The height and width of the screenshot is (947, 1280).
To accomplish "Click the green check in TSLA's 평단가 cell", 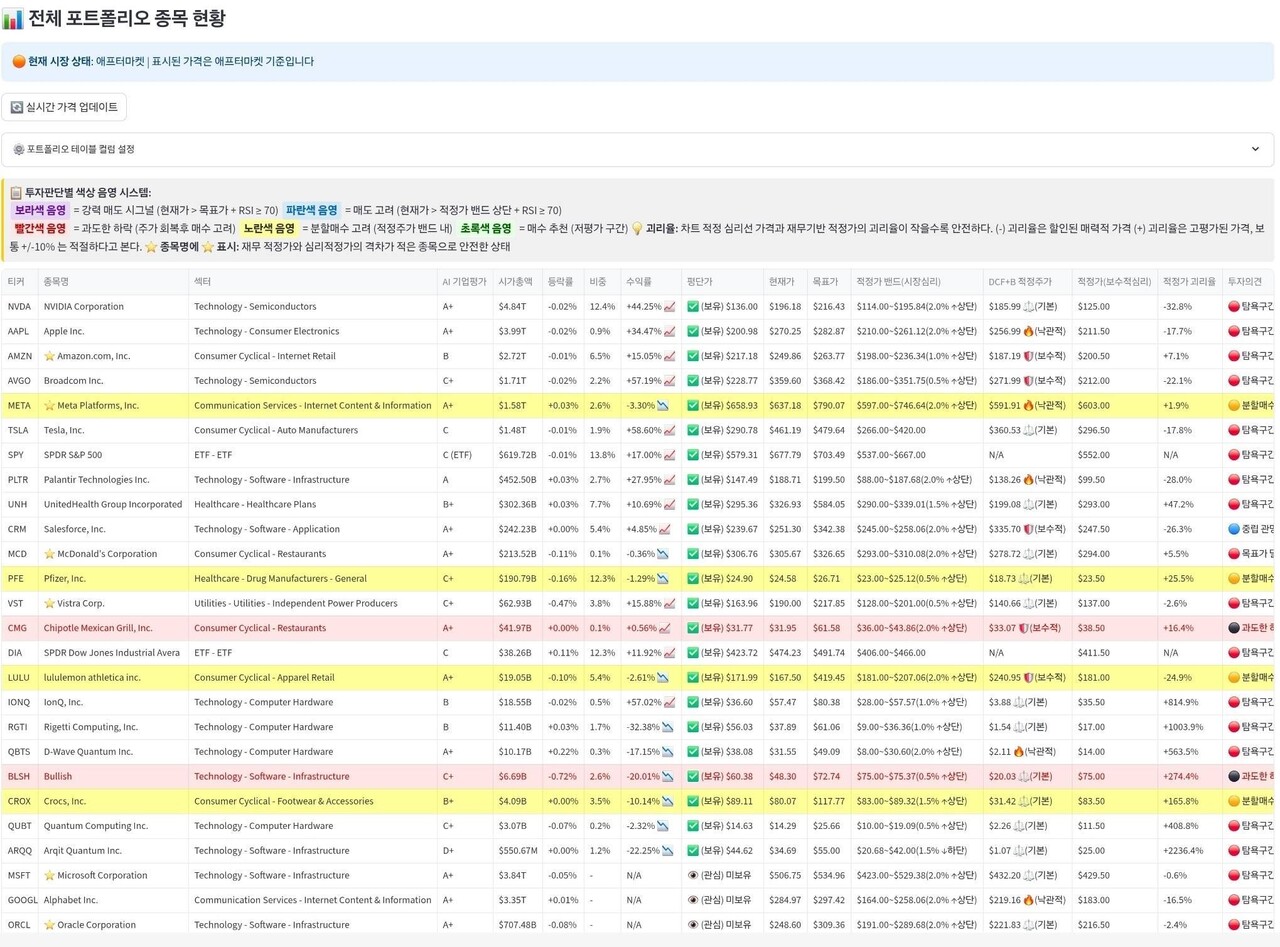I will 692,430.
